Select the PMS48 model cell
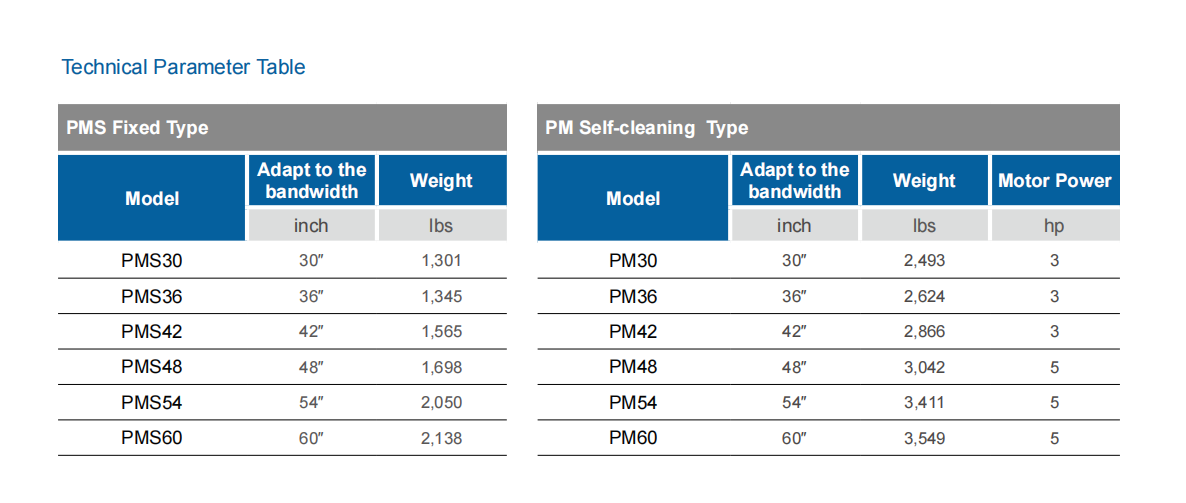This screenshot has height=503, width=1186. pos(152,367)
